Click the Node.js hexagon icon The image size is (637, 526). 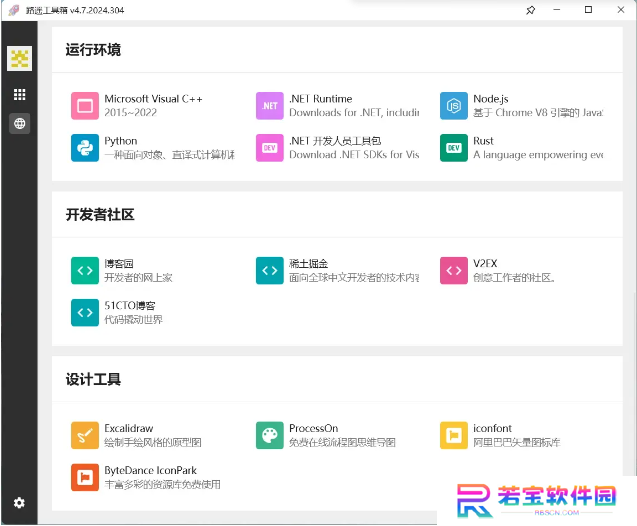[x=454, y=106]
